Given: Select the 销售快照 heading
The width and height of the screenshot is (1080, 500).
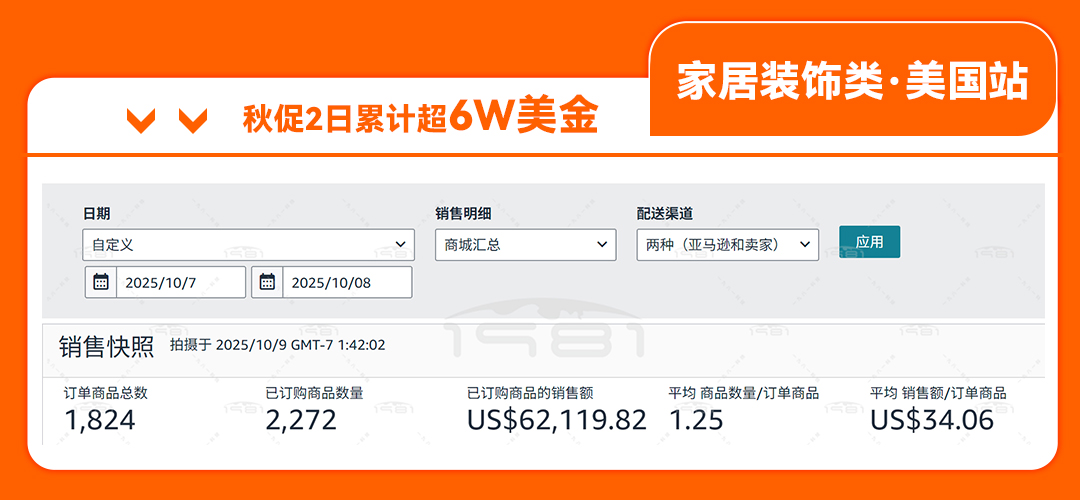Looking at the screenshot, I should pos(106,346).
